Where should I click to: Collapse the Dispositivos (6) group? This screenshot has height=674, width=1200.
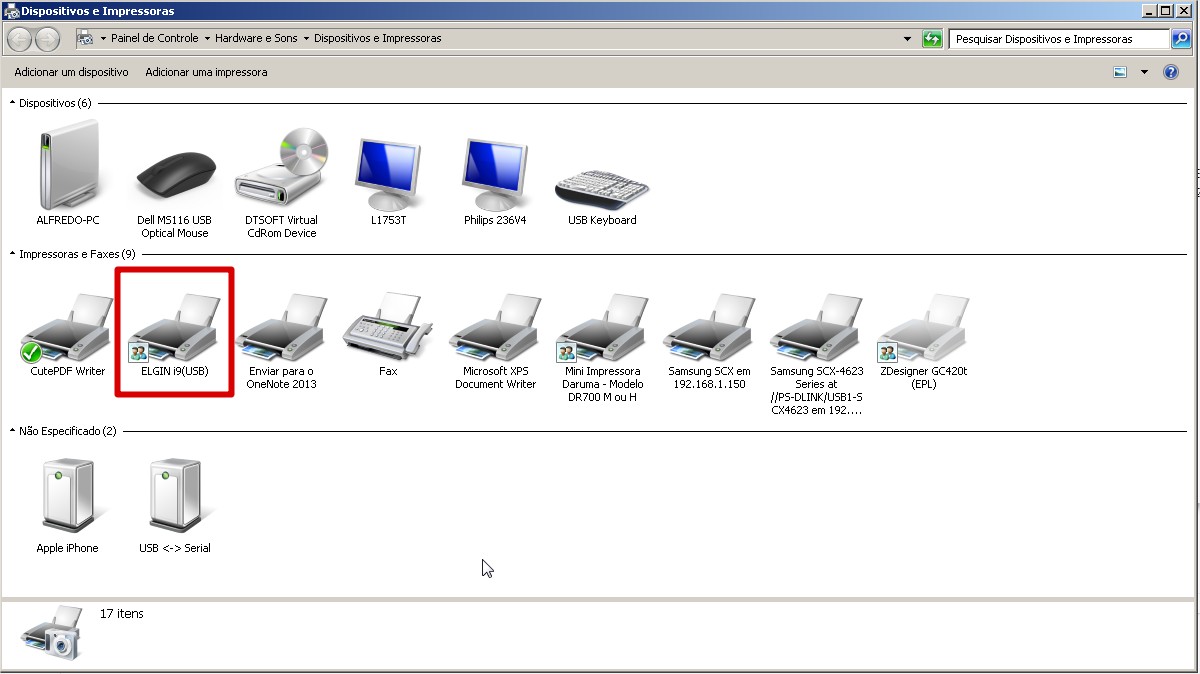click(13, 103)
